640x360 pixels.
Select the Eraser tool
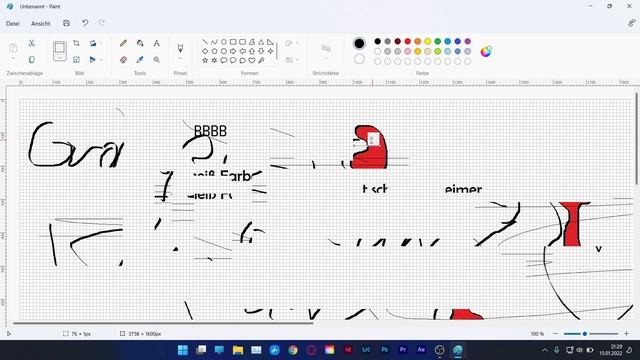point(123,60)
